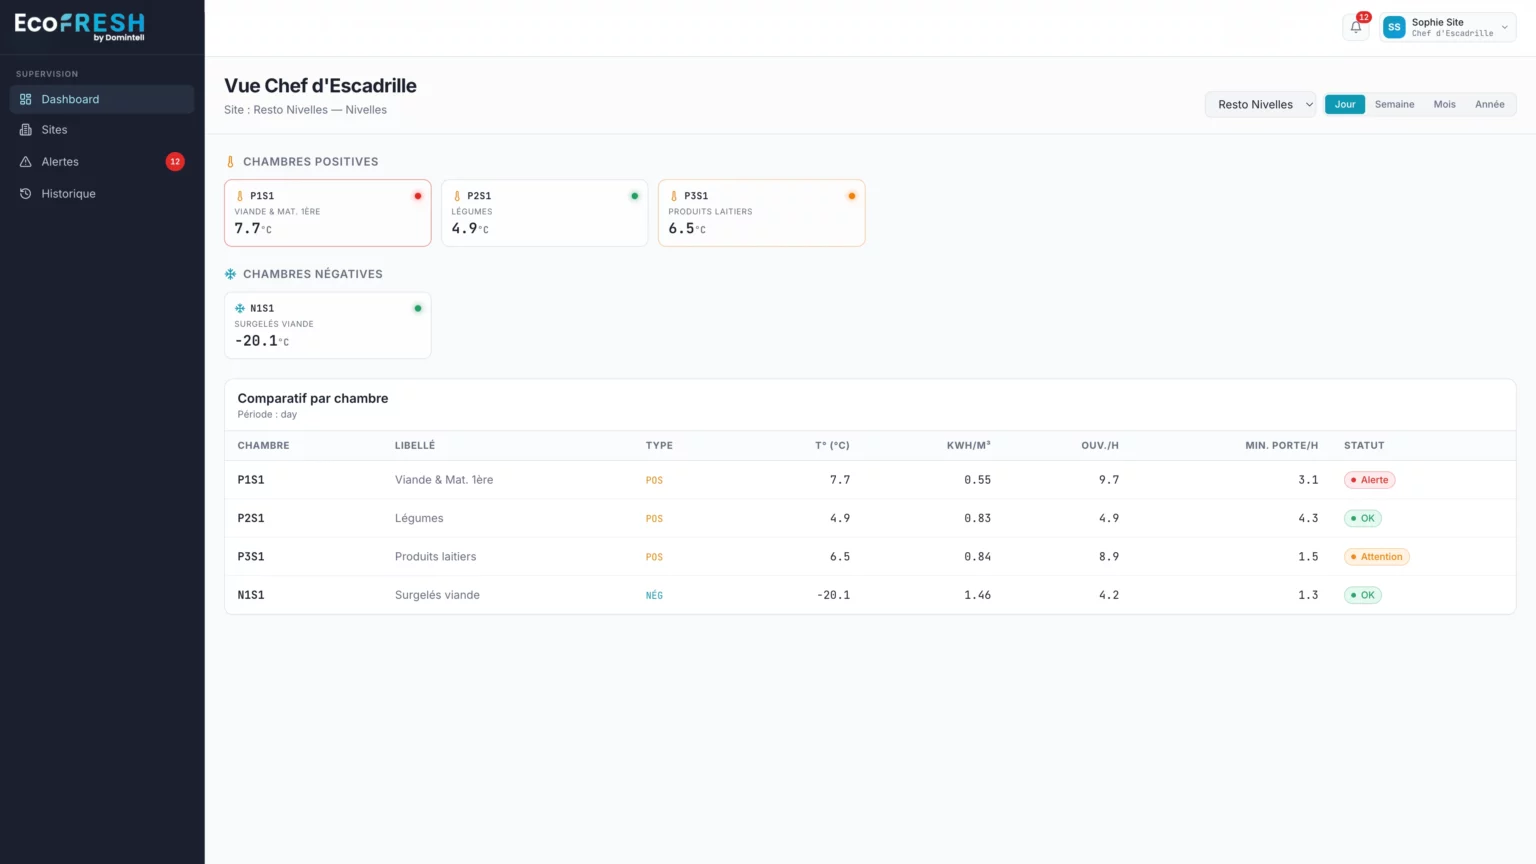This screenshot has height=864, width=1536.
Task: Go to Dashboard in the sidebar
Action: [102, 99]
